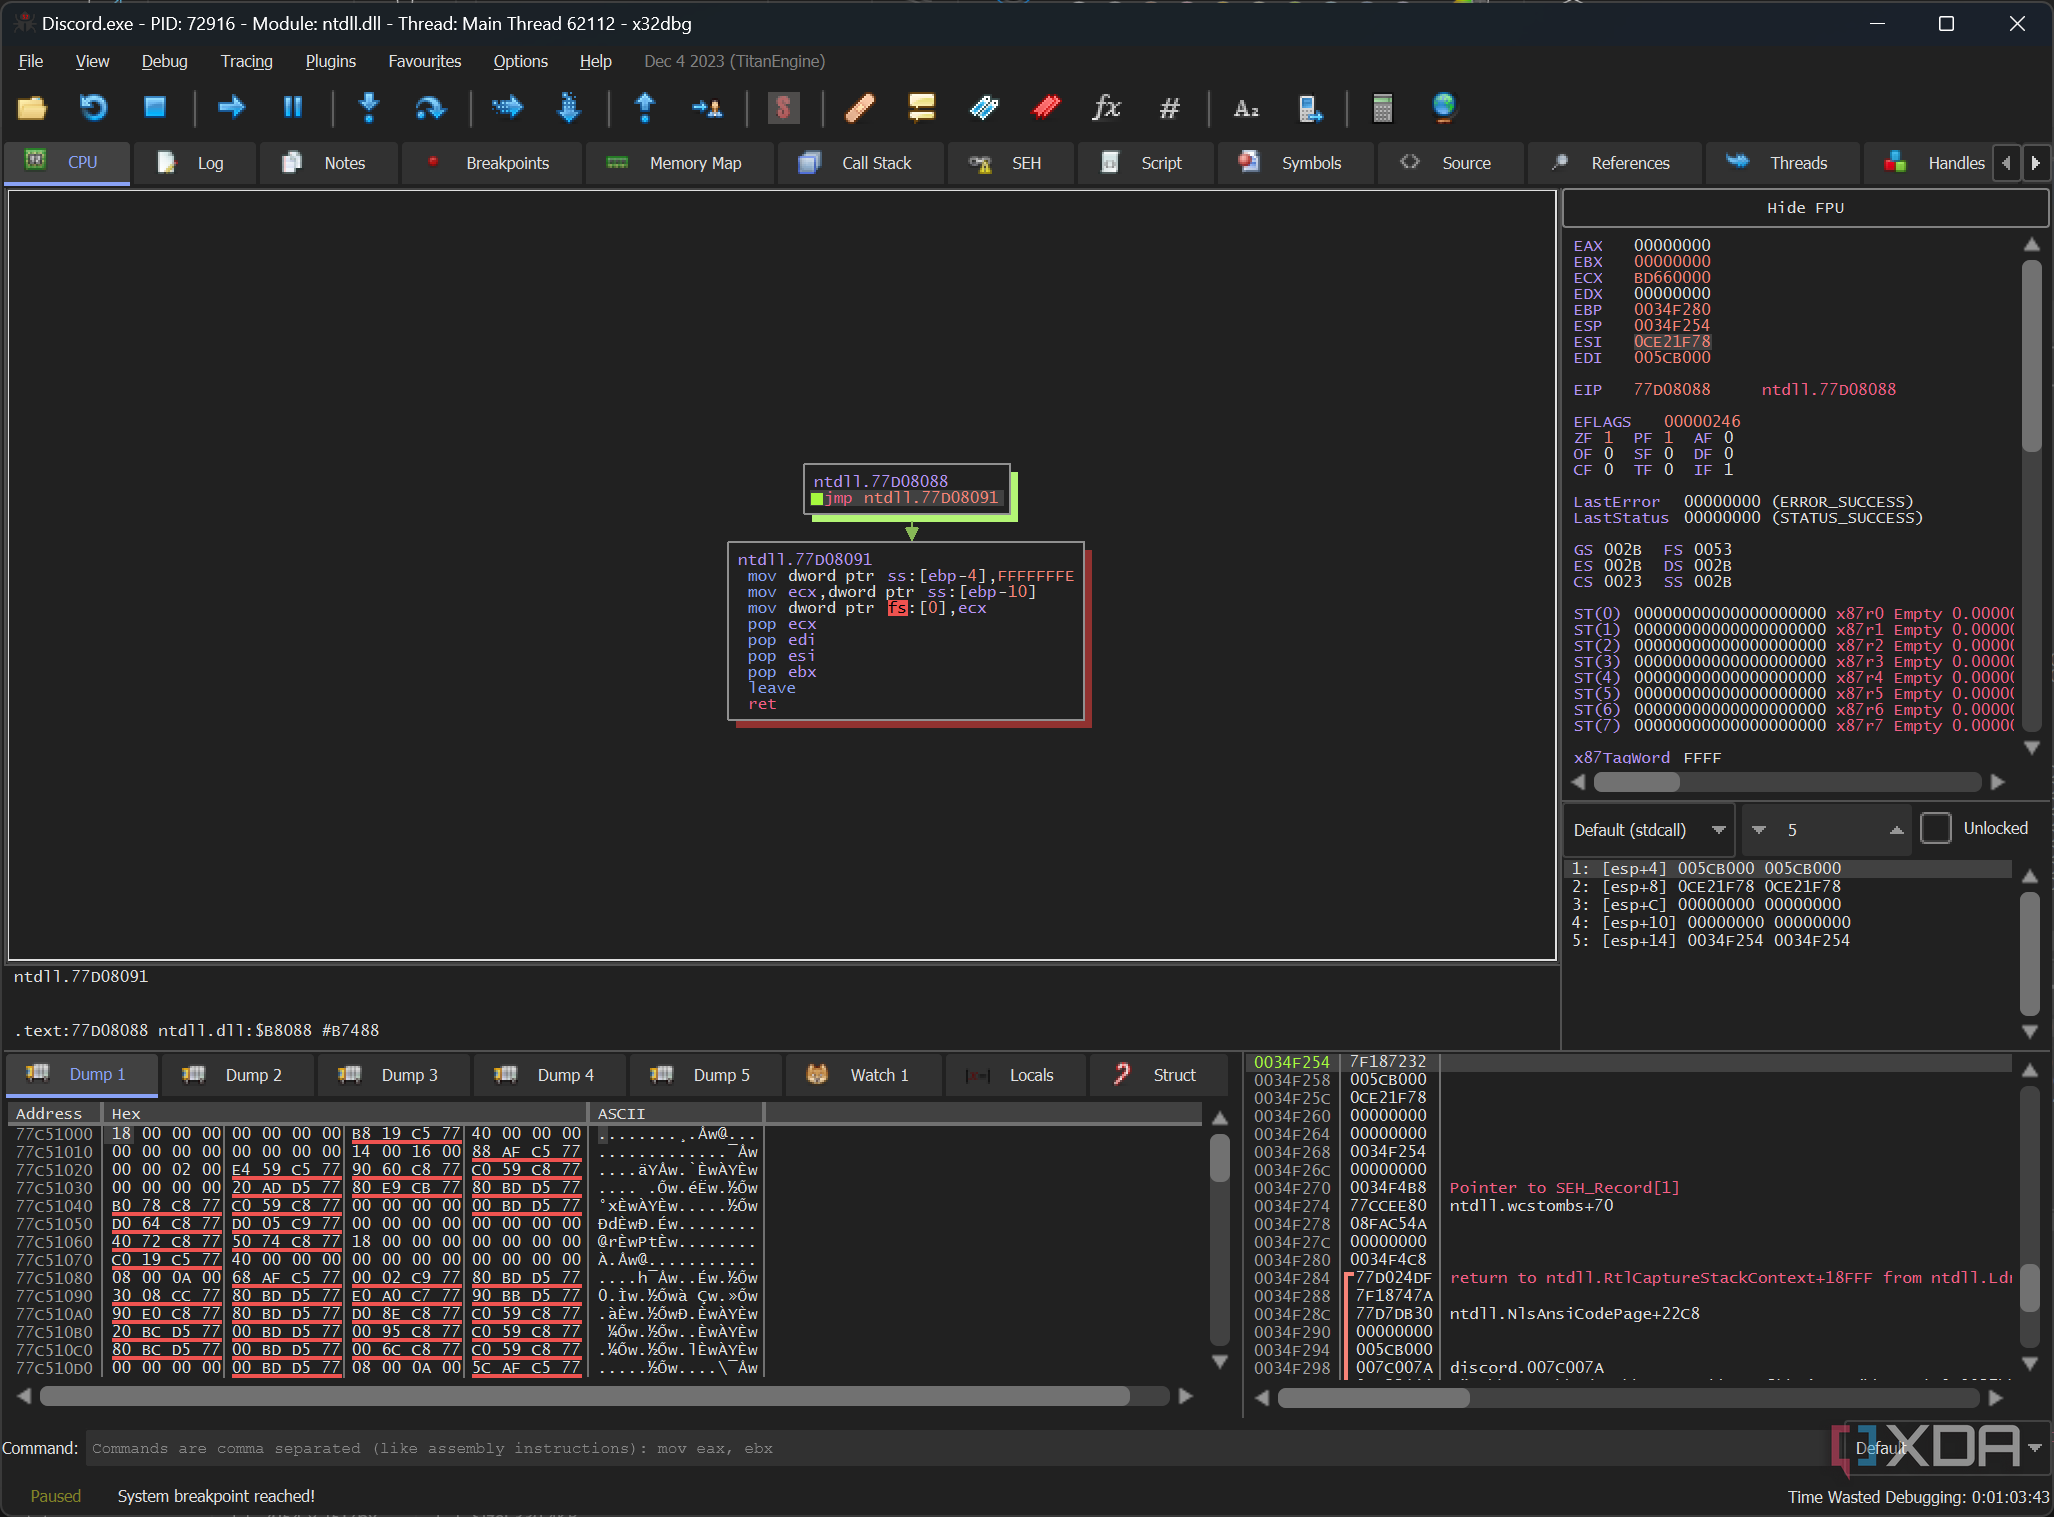The width and height of the screenshot is (2054, 1517).
Task: Toggle the Unlocked checkbox for call arguments
Action: click(x=1936, y=828)
